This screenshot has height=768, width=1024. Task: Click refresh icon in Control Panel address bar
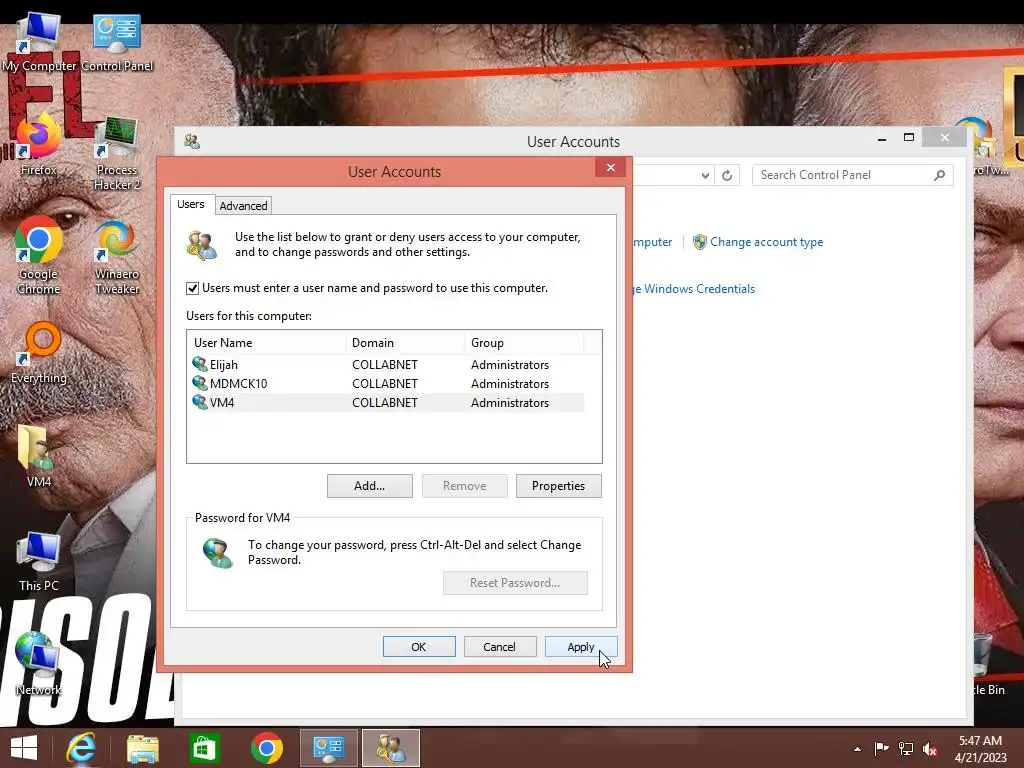[x=727, y=175]
